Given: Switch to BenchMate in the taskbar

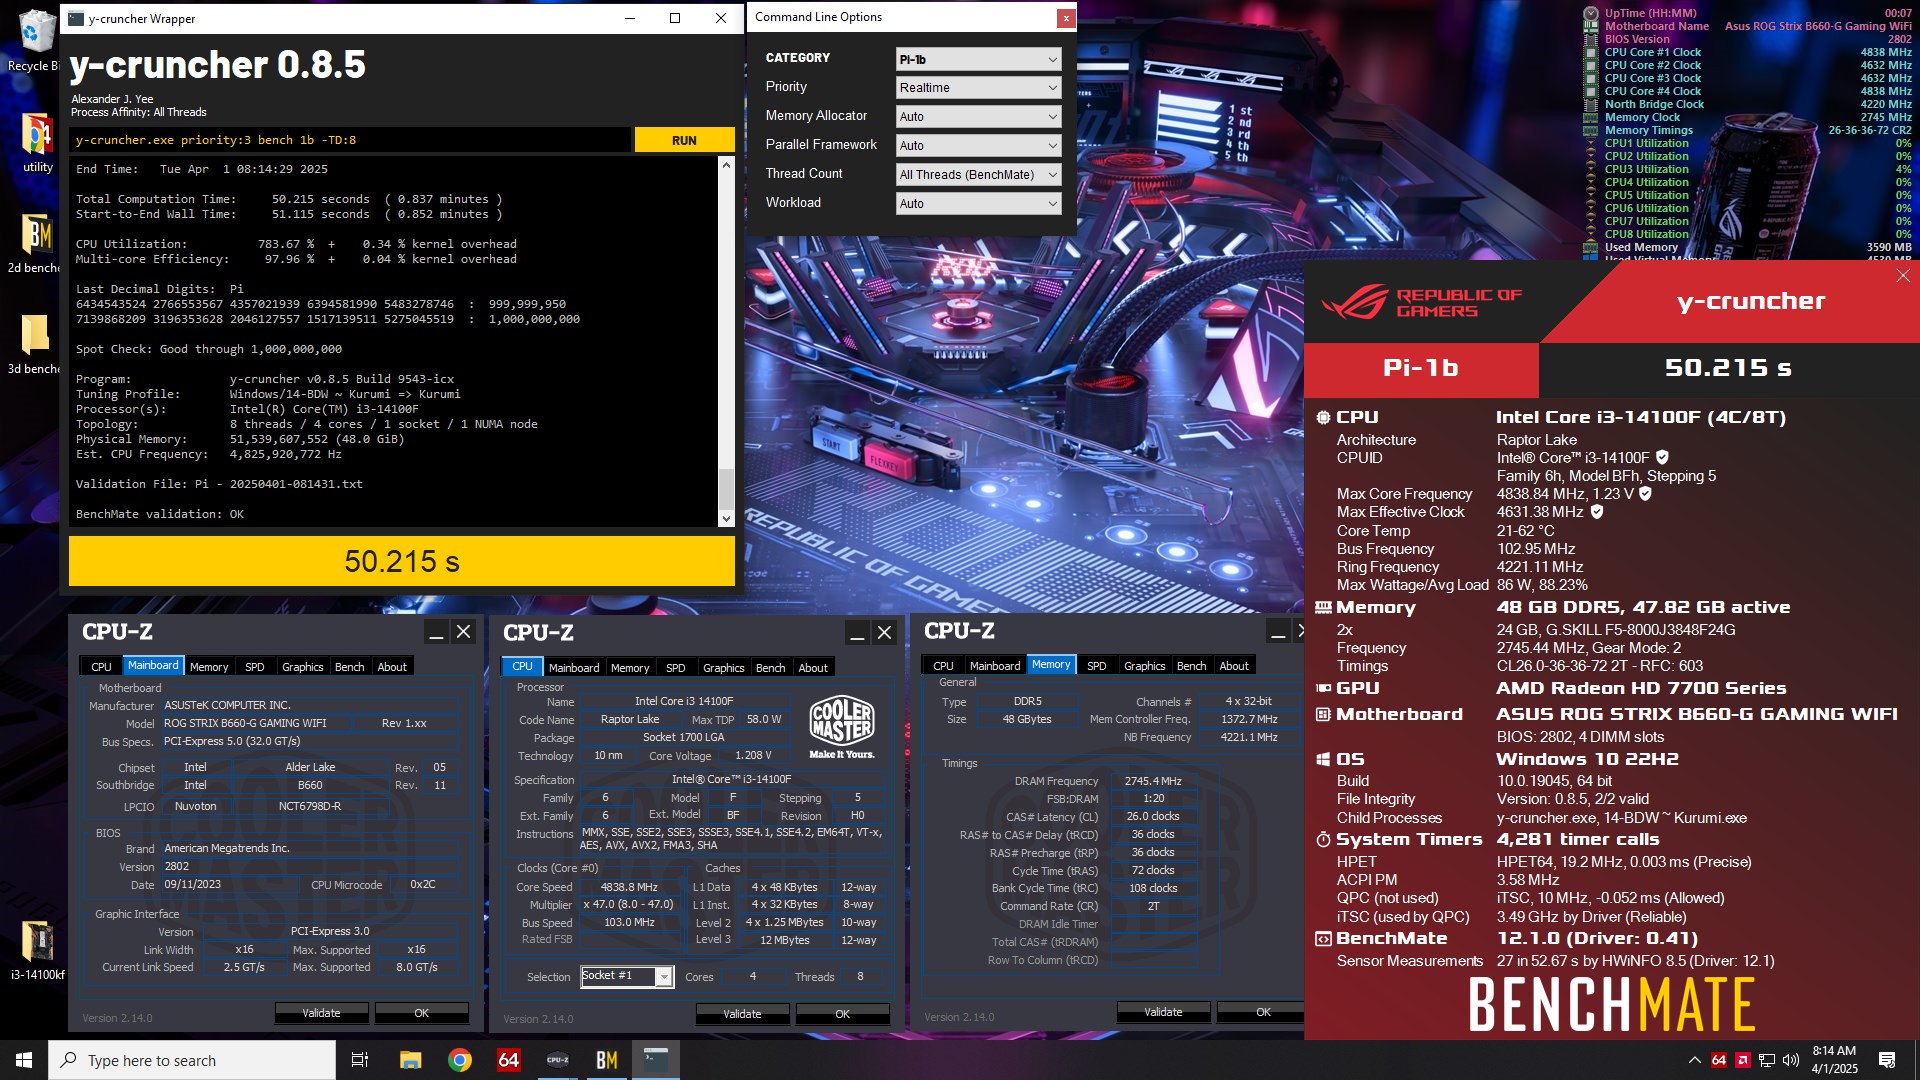Looking at the screenshot, I should [607, 1060].
